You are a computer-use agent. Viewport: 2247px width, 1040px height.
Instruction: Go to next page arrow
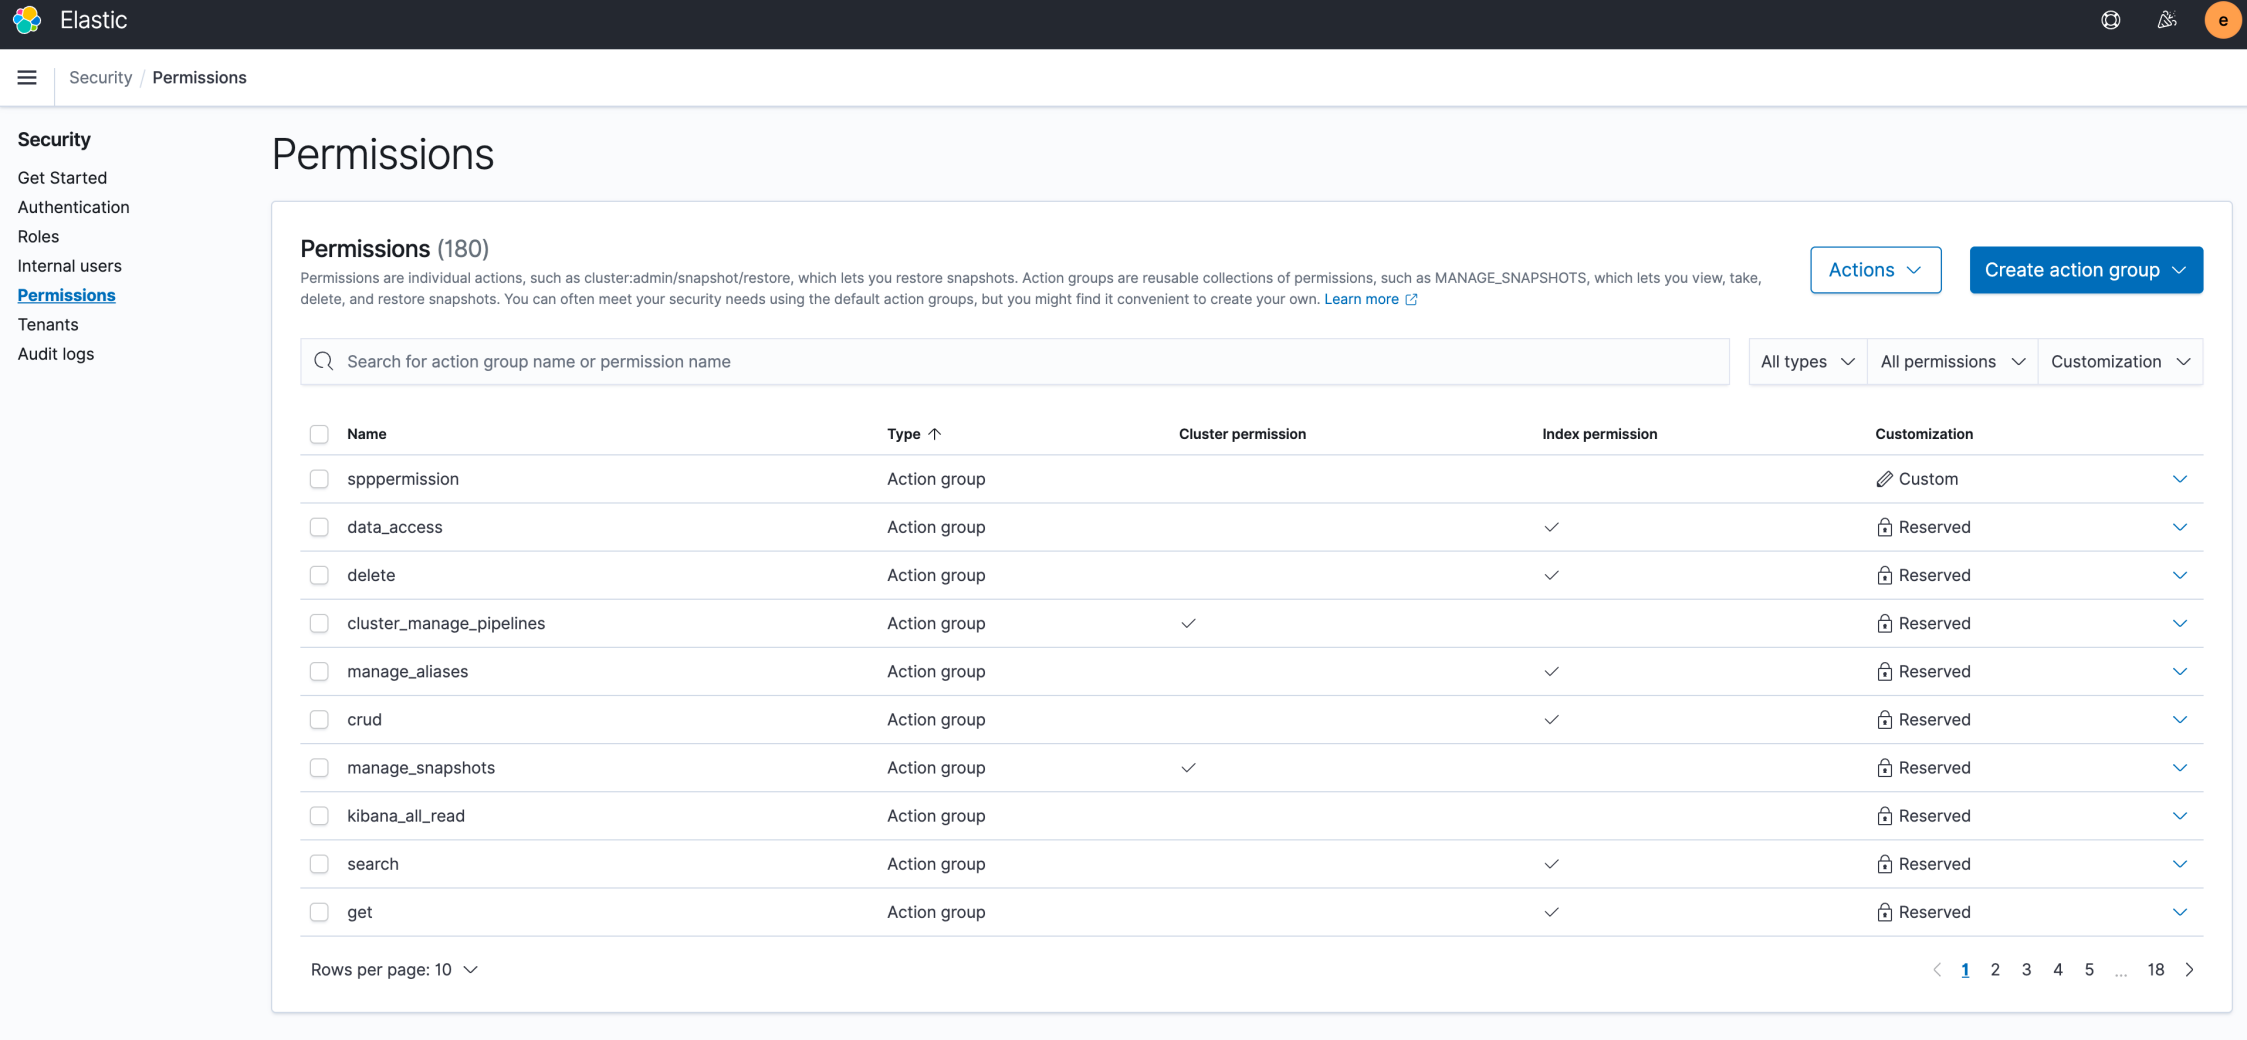(2190, 970)
